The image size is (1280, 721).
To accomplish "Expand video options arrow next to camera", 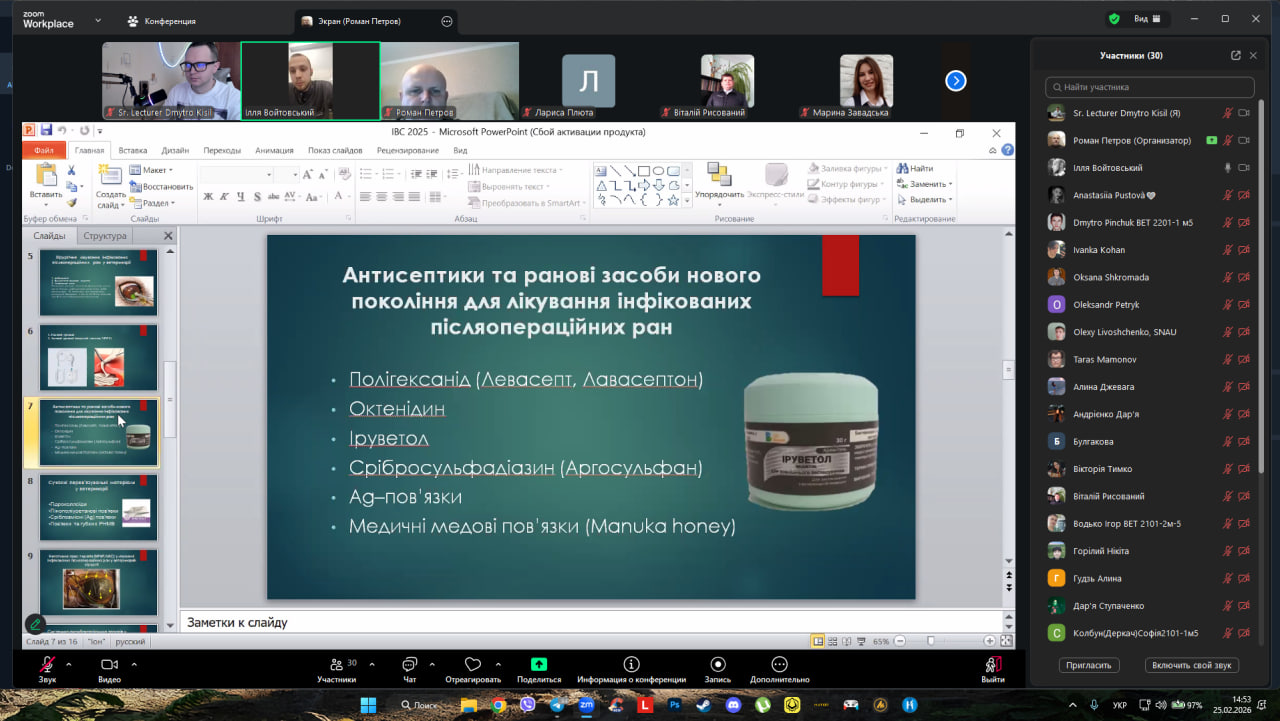I will pos(134,664).
